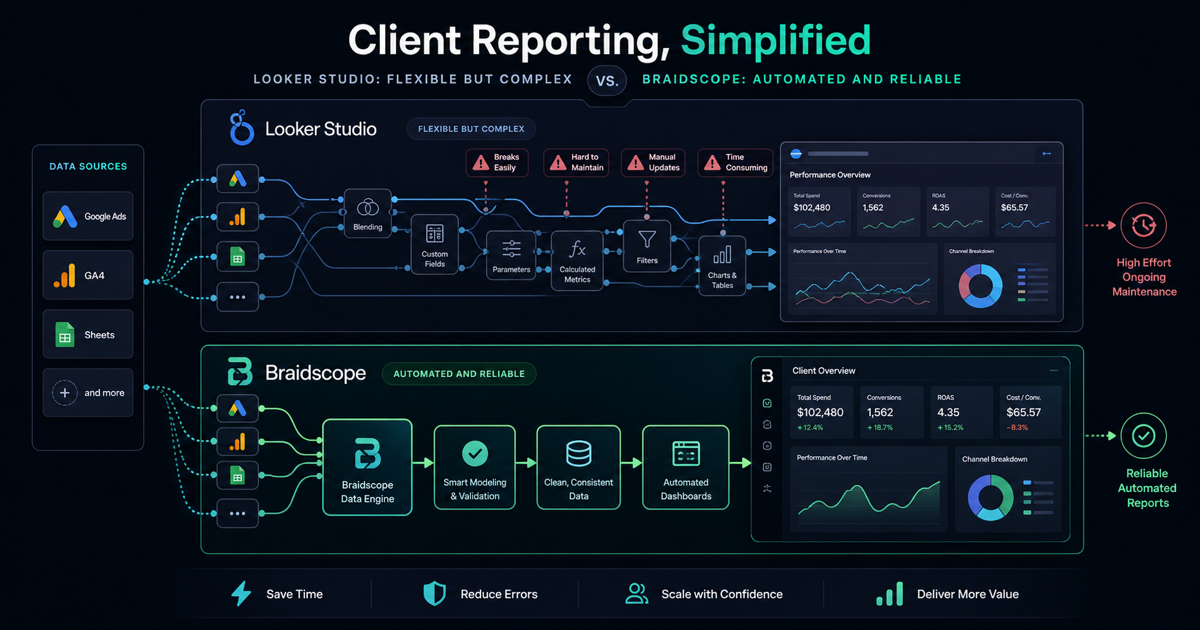Click the Scale with Confidence people icon
The height and width of the screenshot is (630, 1200).
[x=636, y=594]
